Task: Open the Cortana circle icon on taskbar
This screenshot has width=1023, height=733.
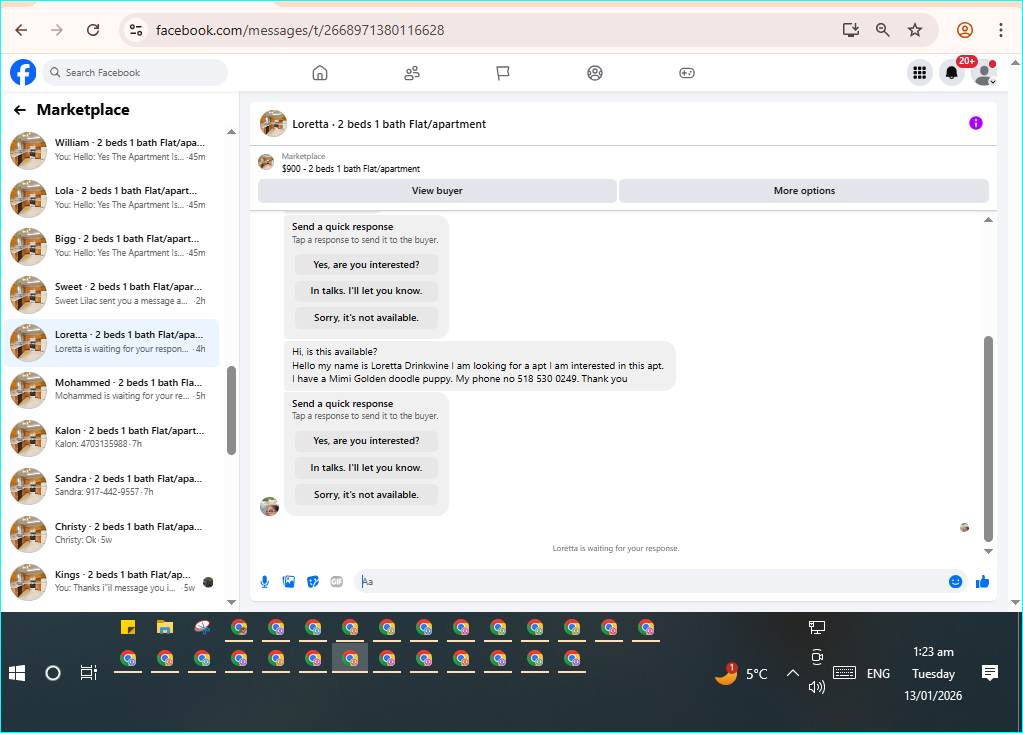Action: [x=53, y=673]
